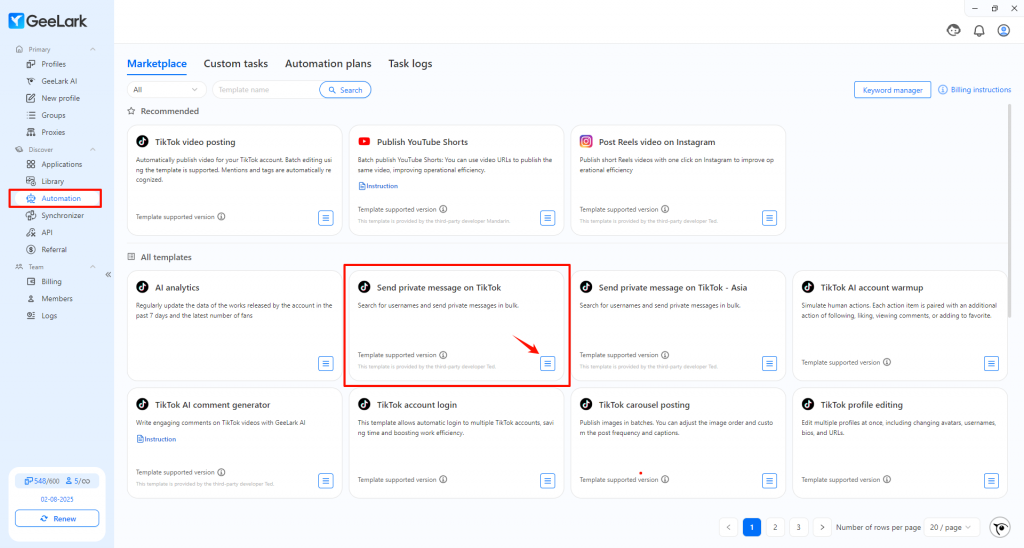
Task: Click the Keyword manager button
Action: [892, 90]
